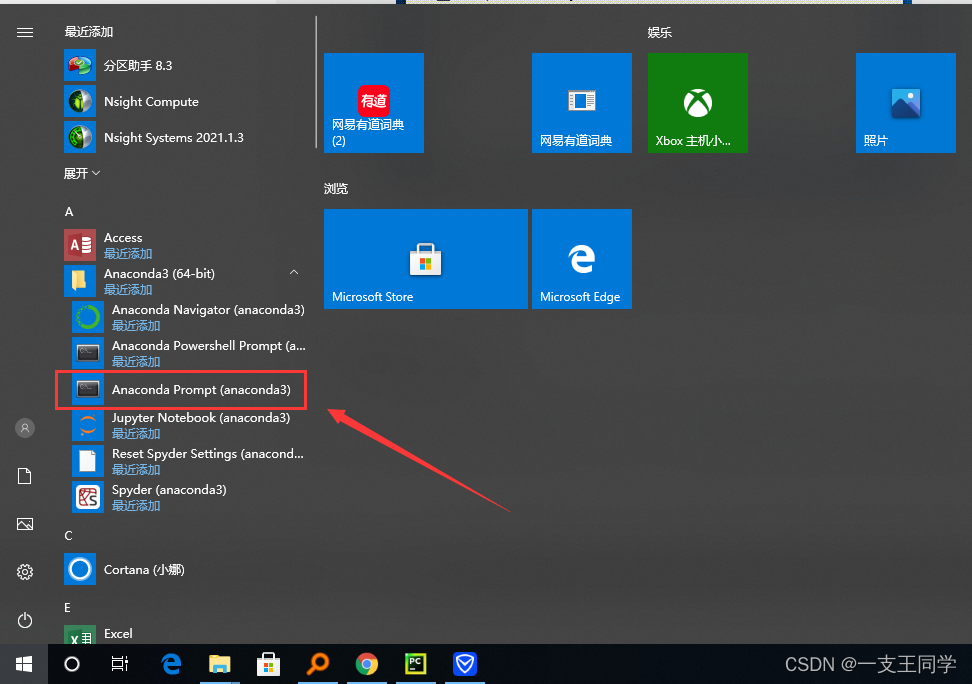Launch Excel icon in app list

click(x=80, y=634)
